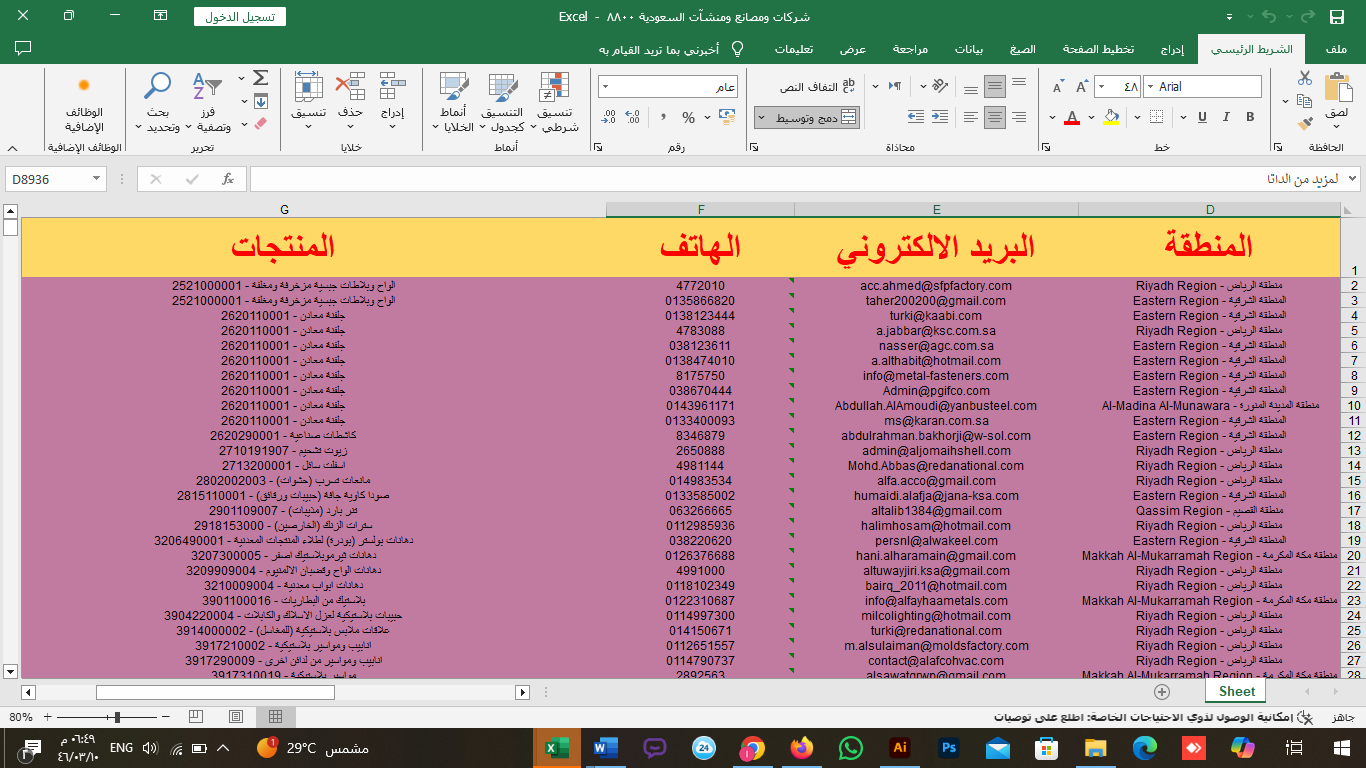Image resolution: width=1366 pixels, height=768 pixels.
Task: Open the Data (بيانات) ribbon tab
Action: point(969,49)
